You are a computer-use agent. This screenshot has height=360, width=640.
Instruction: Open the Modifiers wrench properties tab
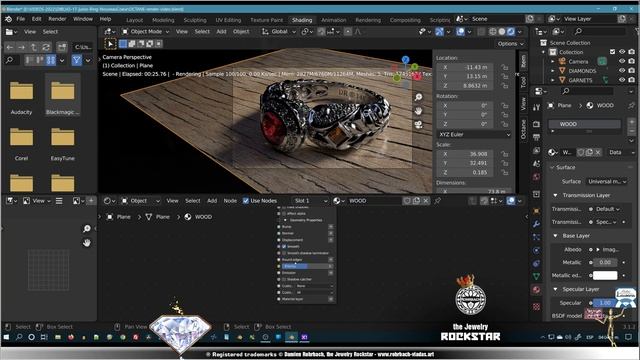[536, 224]
